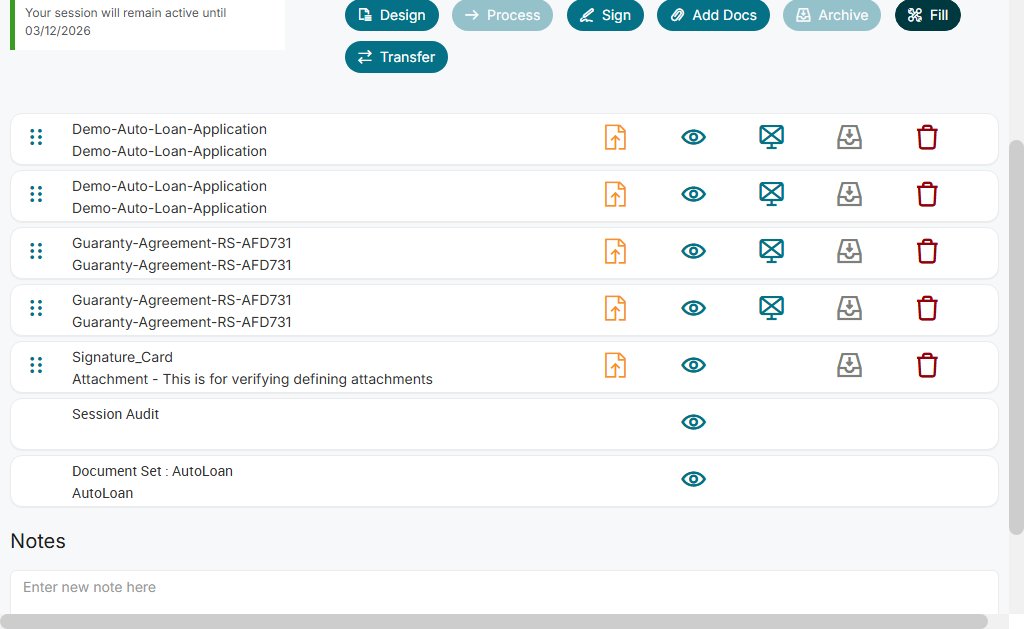Click crossed-monitor icon on first Demo-Auto-Loan-Application row
This screenshot has width=1024, height=629.
point(771,137)
